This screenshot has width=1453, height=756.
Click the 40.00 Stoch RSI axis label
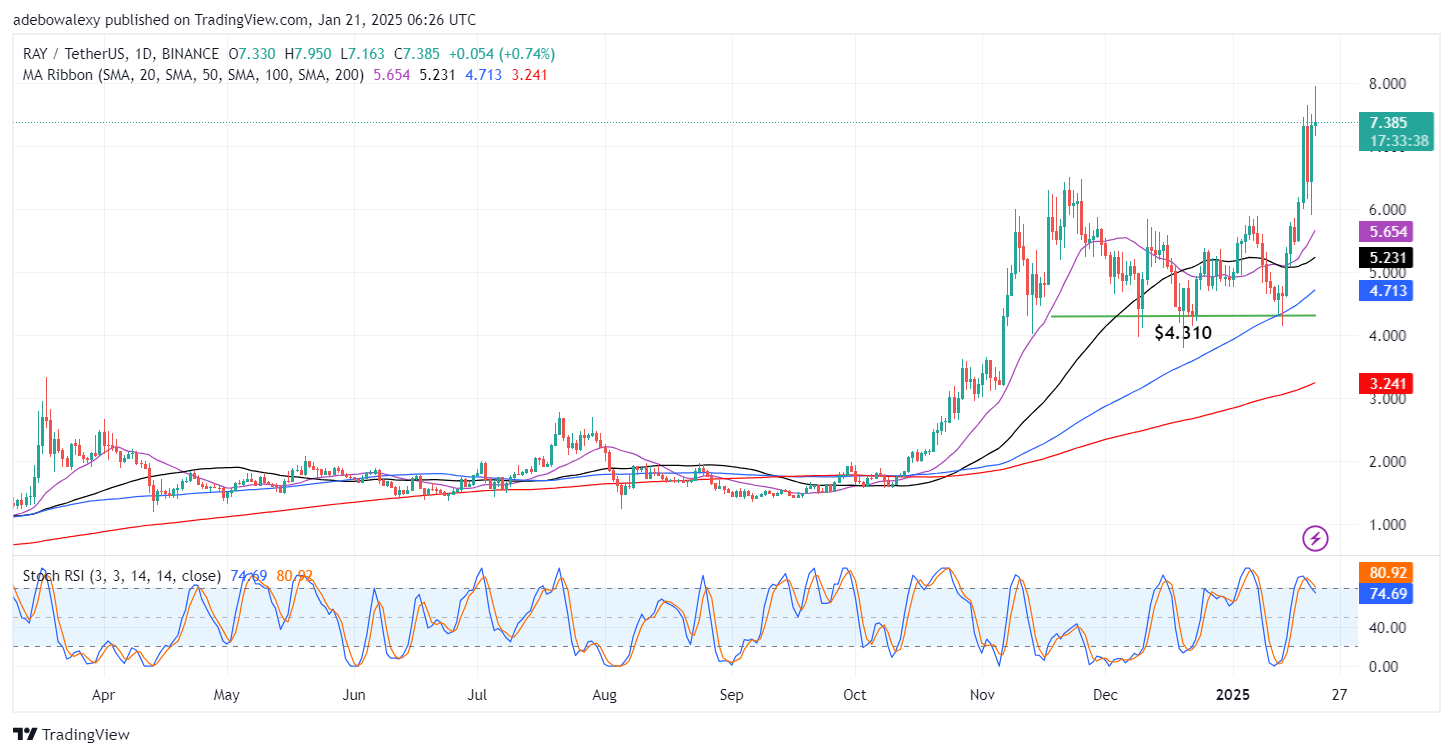[x=1390, y=628]
